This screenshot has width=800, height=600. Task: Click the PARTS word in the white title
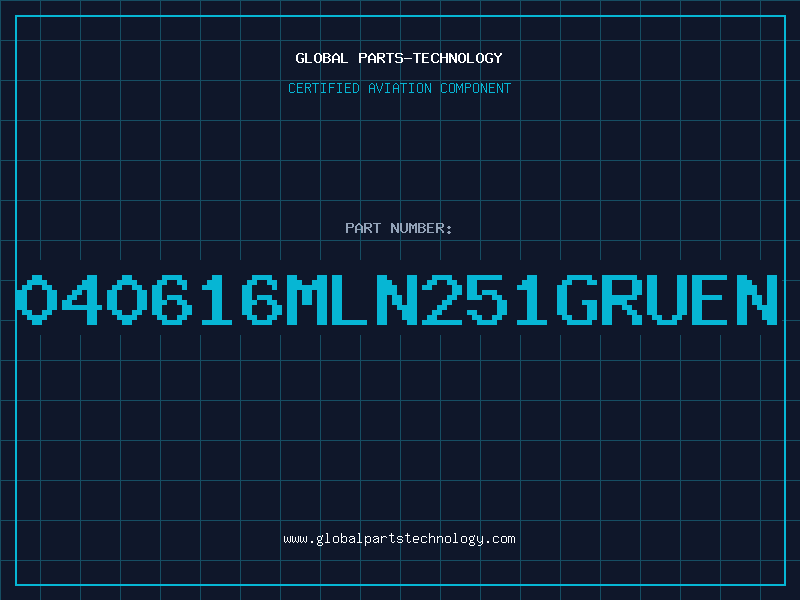(x=380, y=58)
